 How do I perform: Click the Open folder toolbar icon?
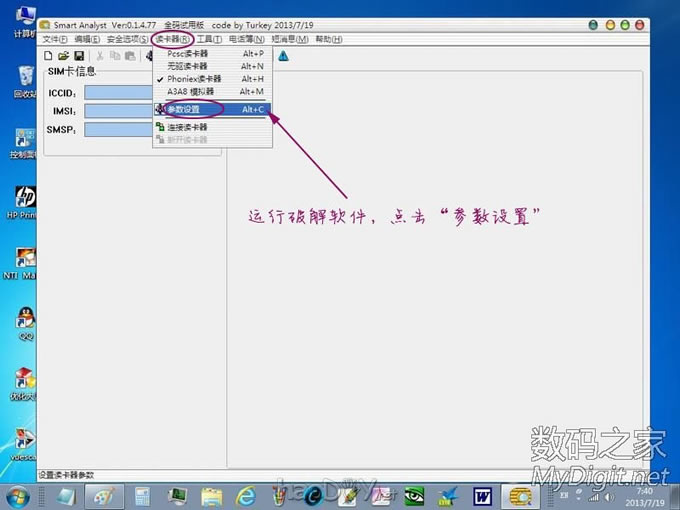coord(63,56)
